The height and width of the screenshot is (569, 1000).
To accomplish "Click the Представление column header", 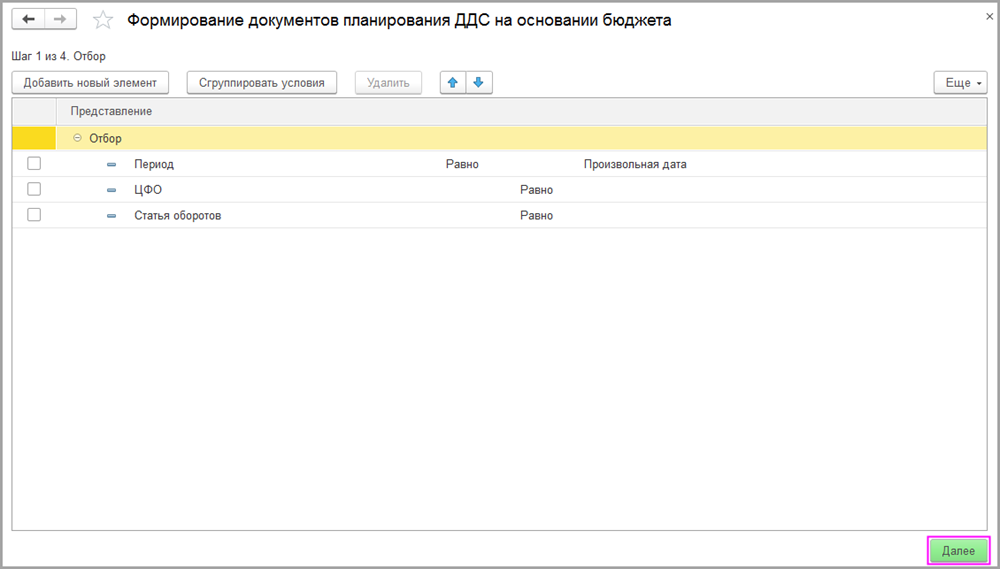I will (x=111, y=111).
